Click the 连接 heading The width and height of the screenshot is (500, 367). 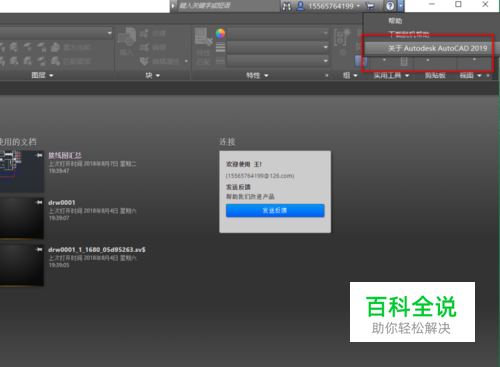pos(227,142)
